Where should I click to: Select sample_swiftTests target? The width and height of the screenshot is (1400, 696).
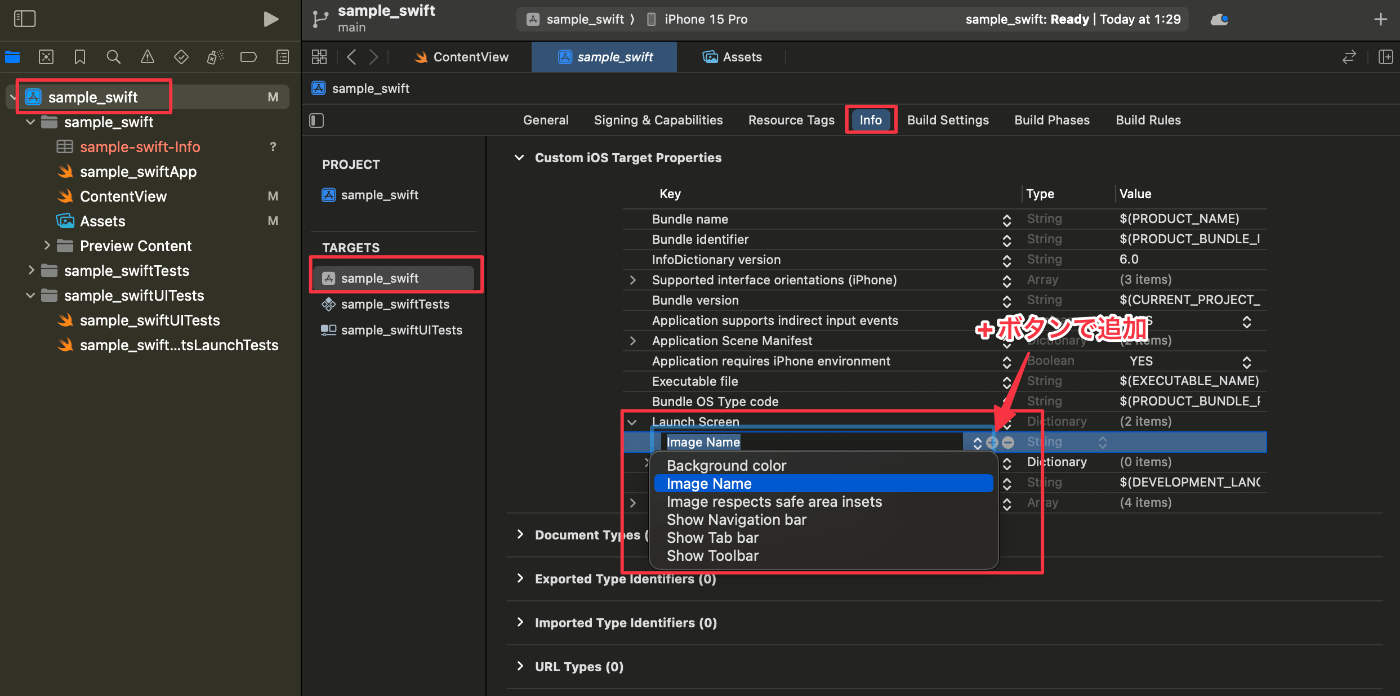394,304
